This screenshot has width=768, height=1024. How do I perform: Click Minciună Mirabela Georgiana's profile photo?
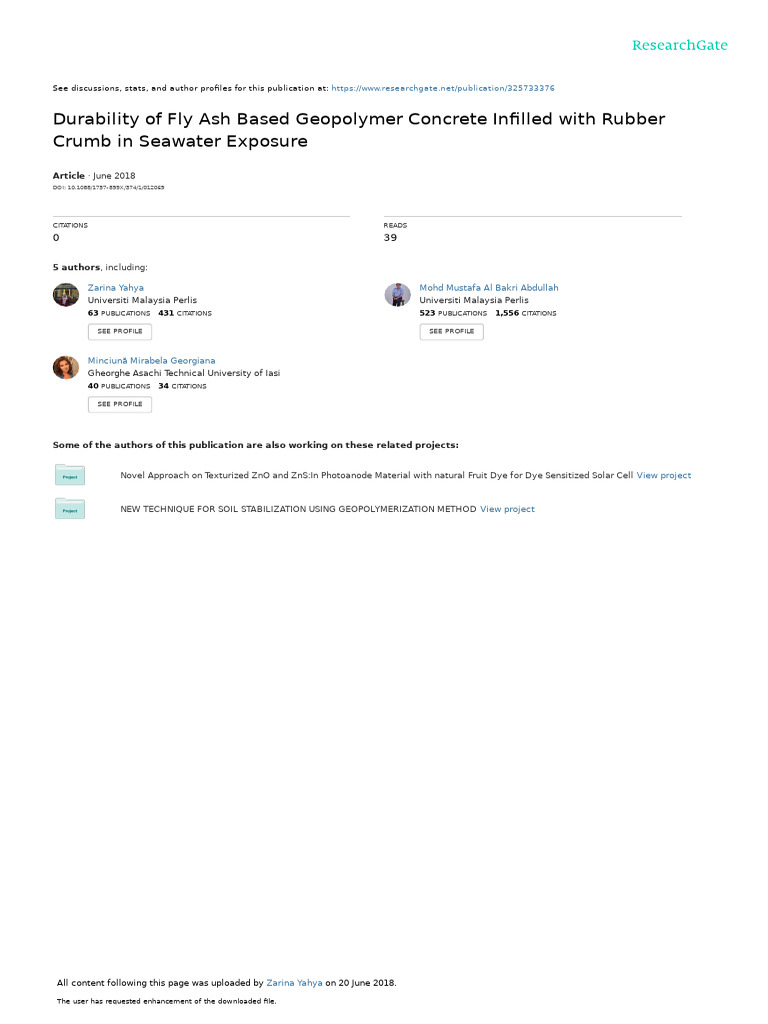click(x=66, y=367)
